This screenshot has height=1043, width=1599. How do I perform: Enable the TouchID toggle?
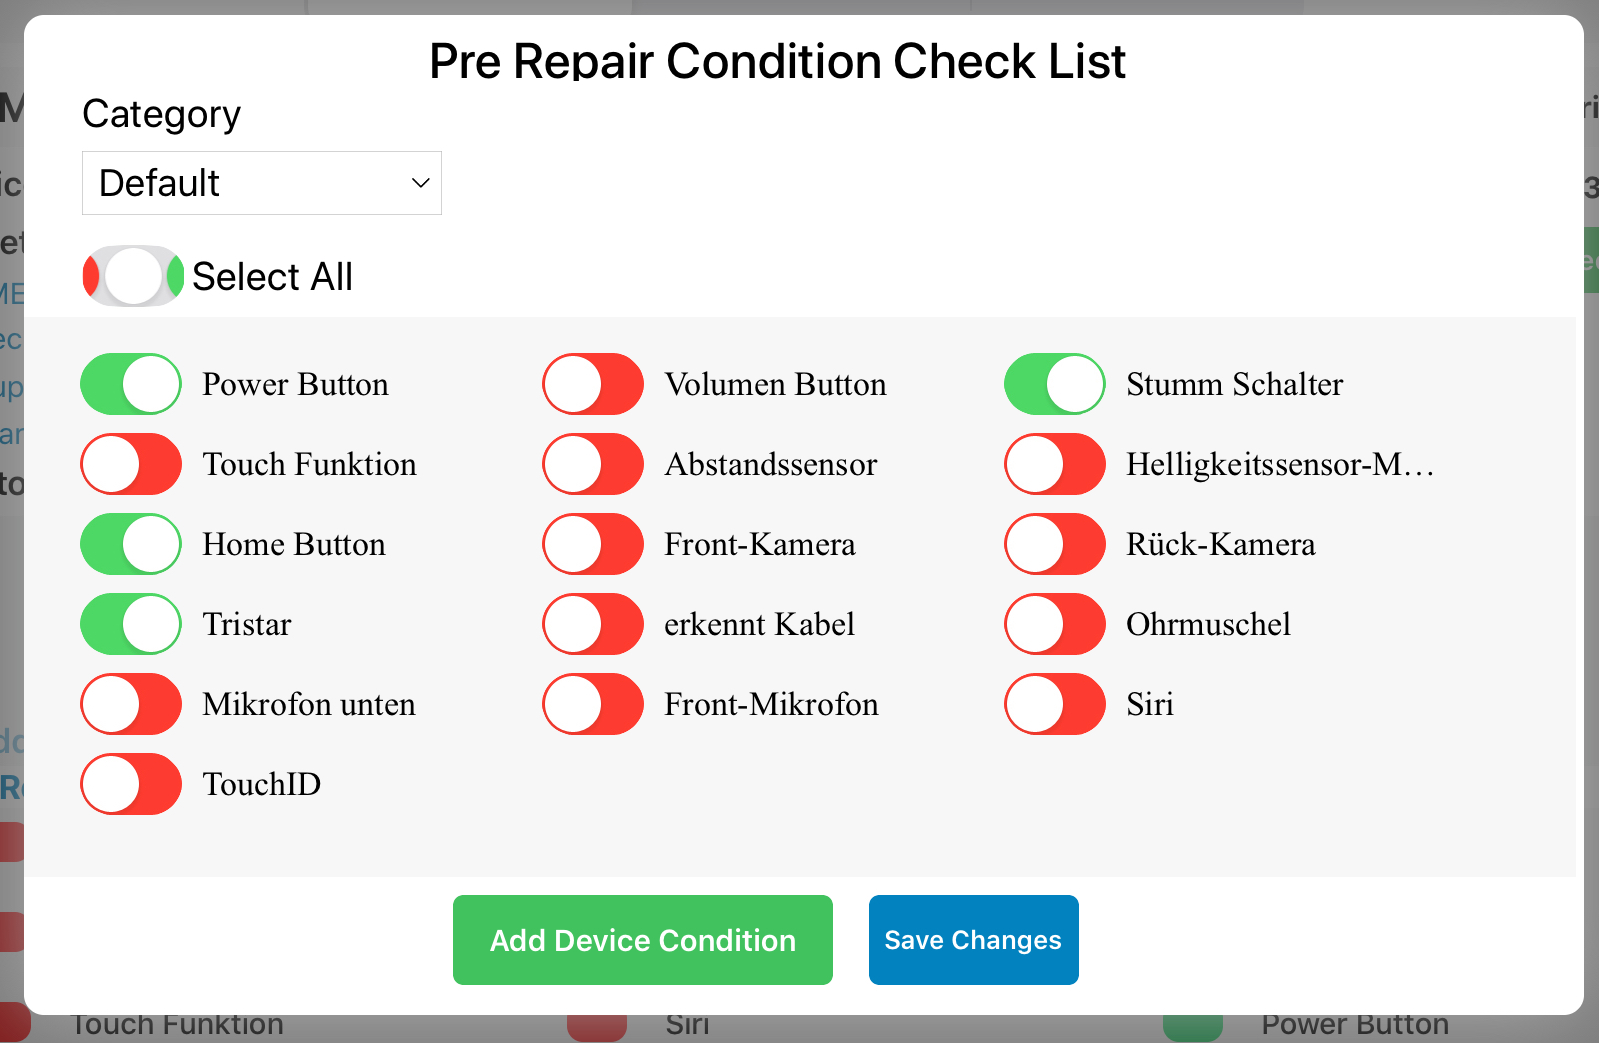click(131, 784)
